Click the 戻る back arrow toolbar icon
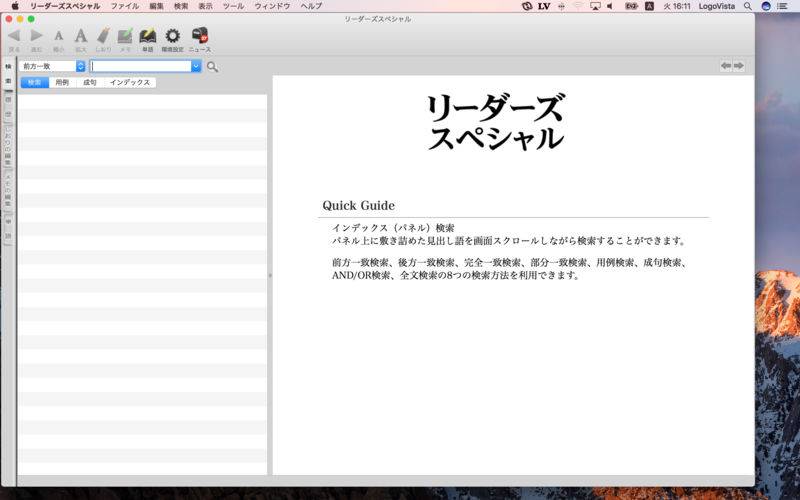800x500 pixels. pyautogui.click(x=14, y=36)
